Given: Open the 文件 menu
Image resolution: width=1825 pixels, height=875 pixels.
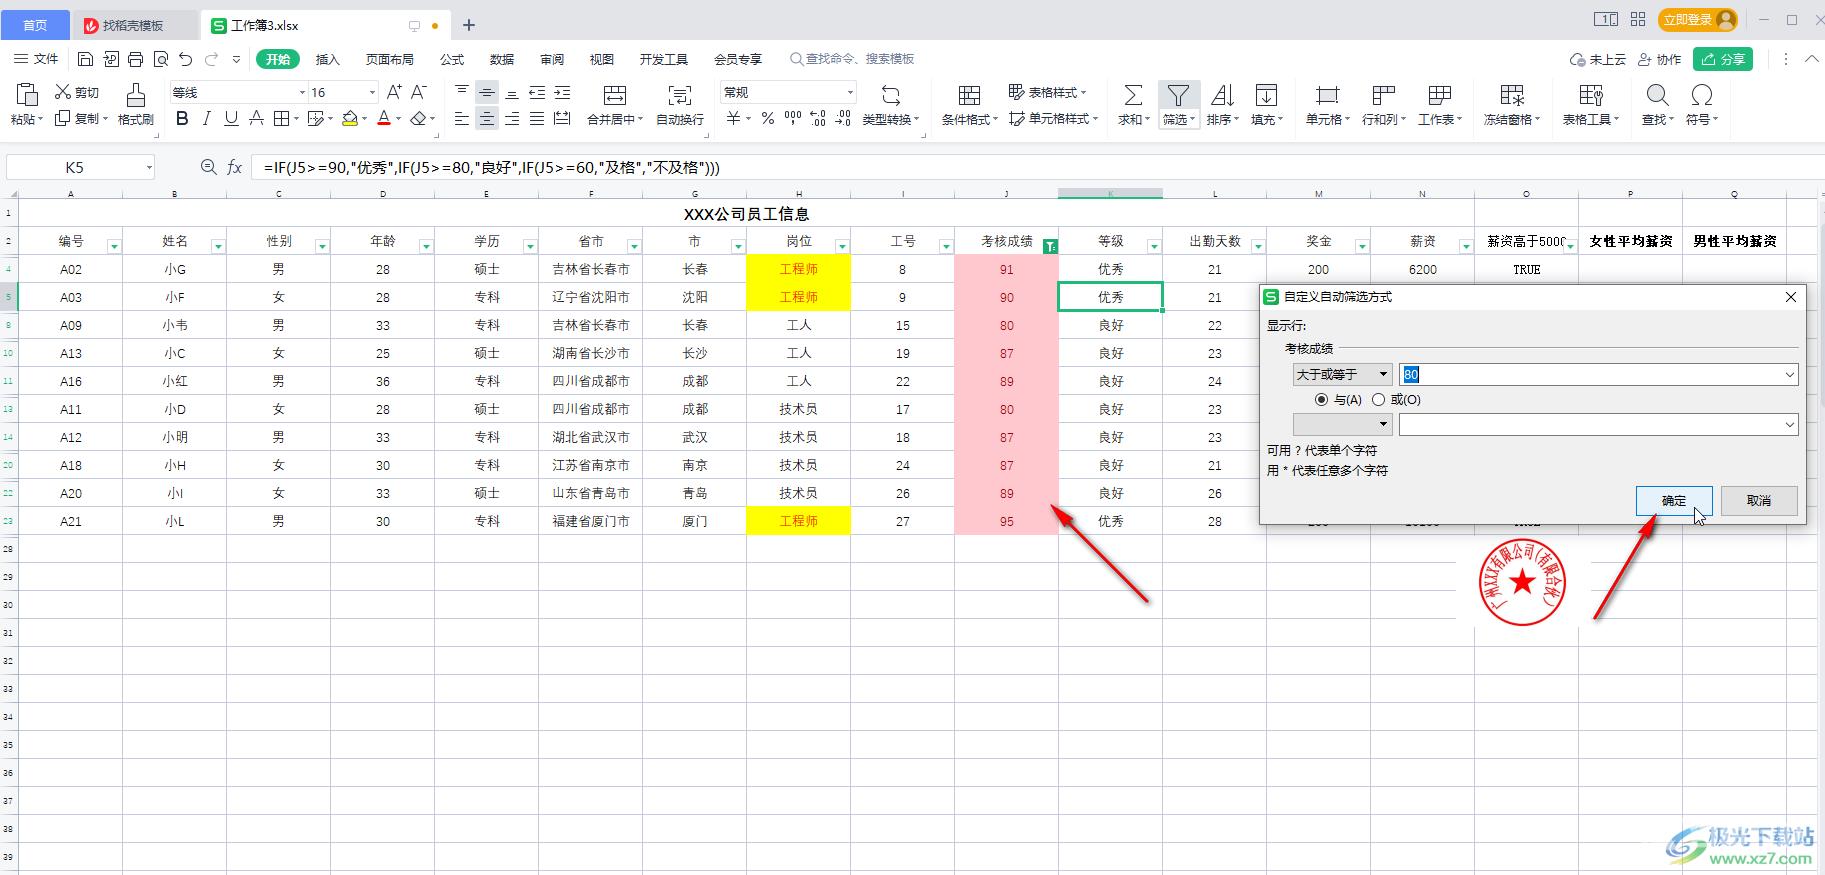Looking at the screenshot, I should tap(37, 59).
